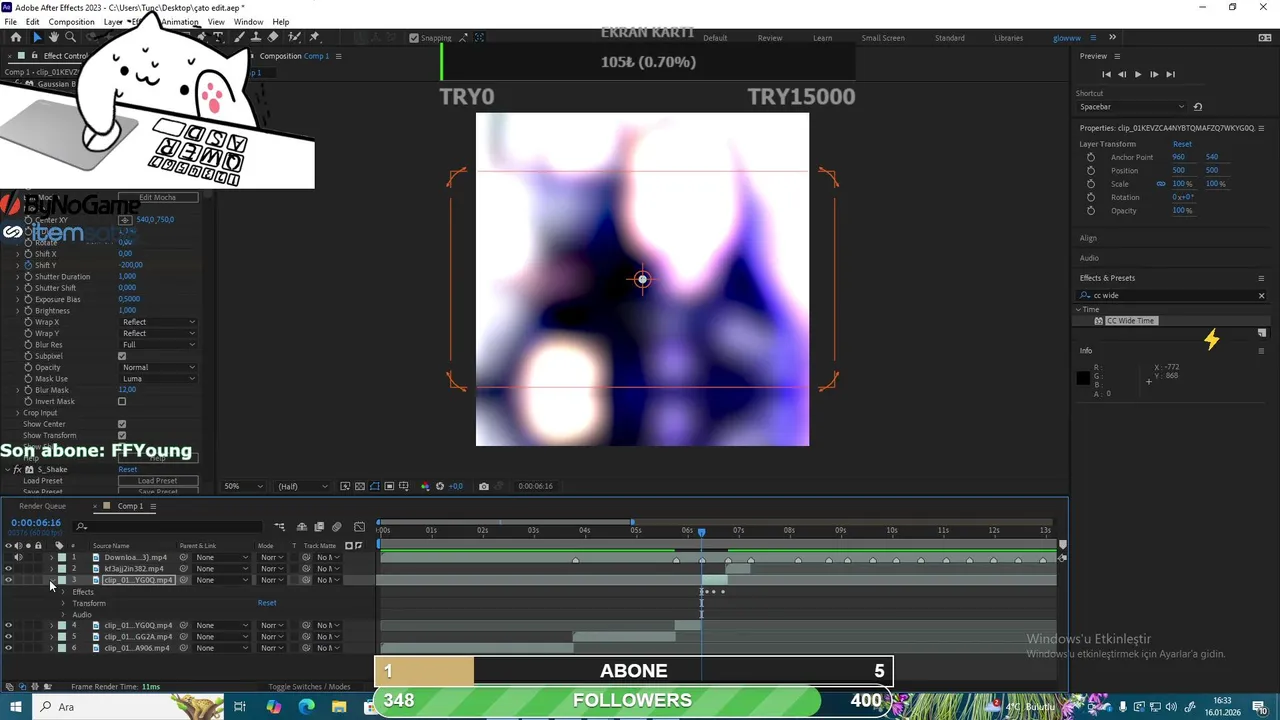This screenshot has height=720, width=1280.
Task: Select the Zoom magnifier tool
Action: click(70, 37)
